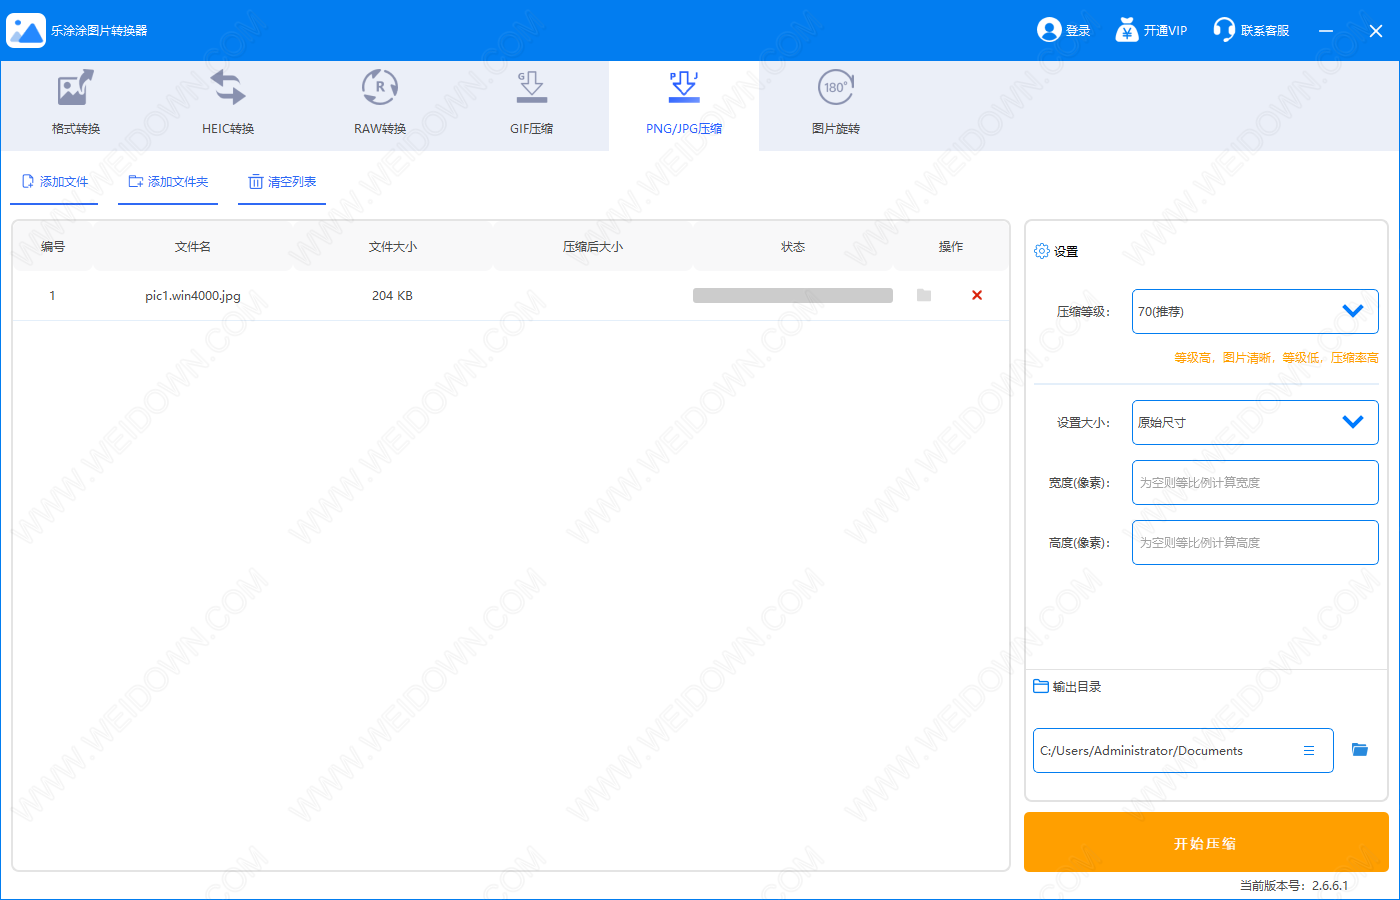
Task: Click the 清空列表 clear list button
Action: (282, 182)
